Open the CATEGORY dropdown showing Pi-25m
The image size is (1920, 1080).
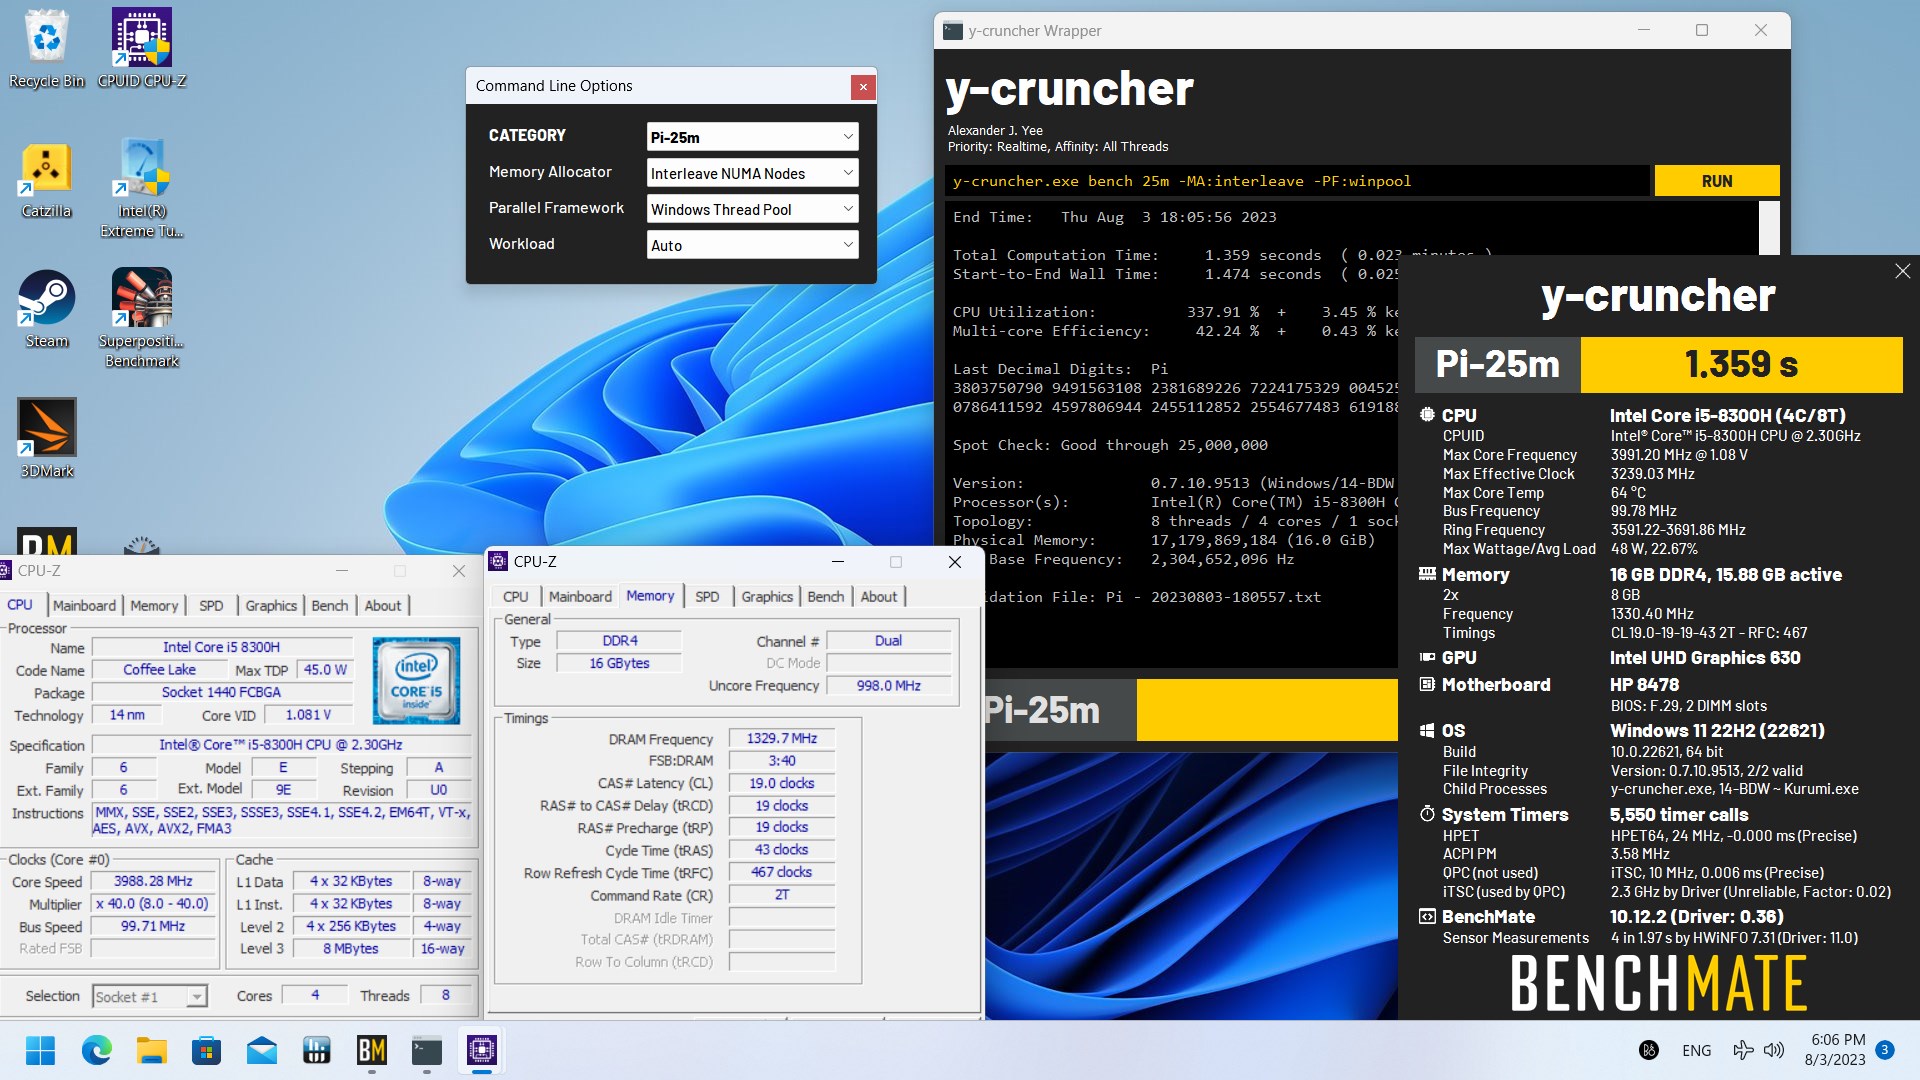[x=752, y=137]
